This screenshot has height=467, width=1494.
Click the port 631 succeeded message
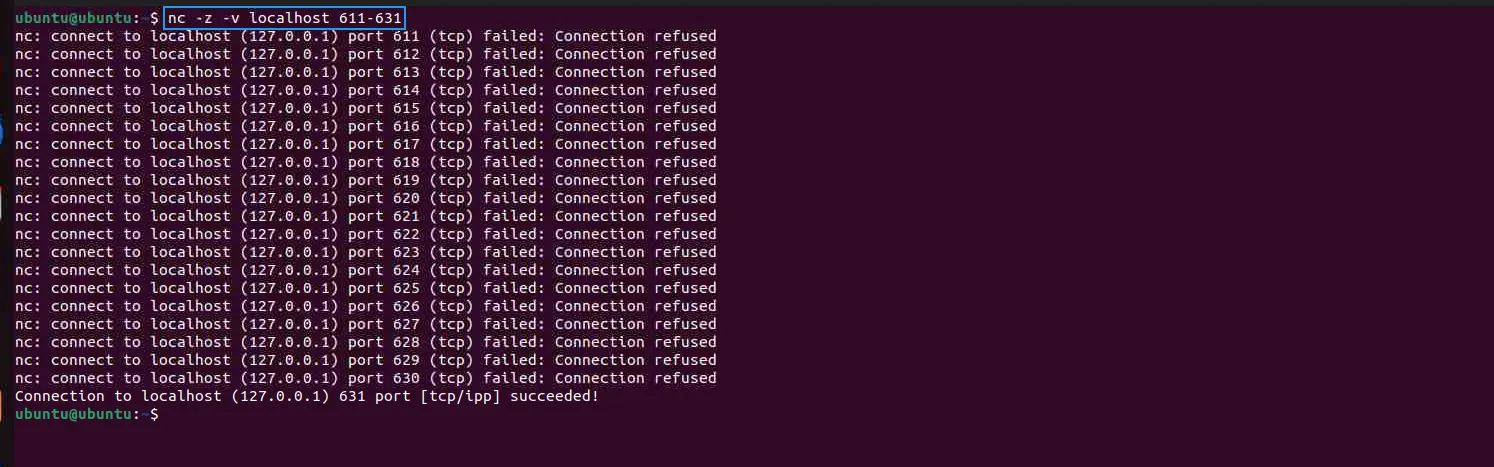click(x=307, y=396)
